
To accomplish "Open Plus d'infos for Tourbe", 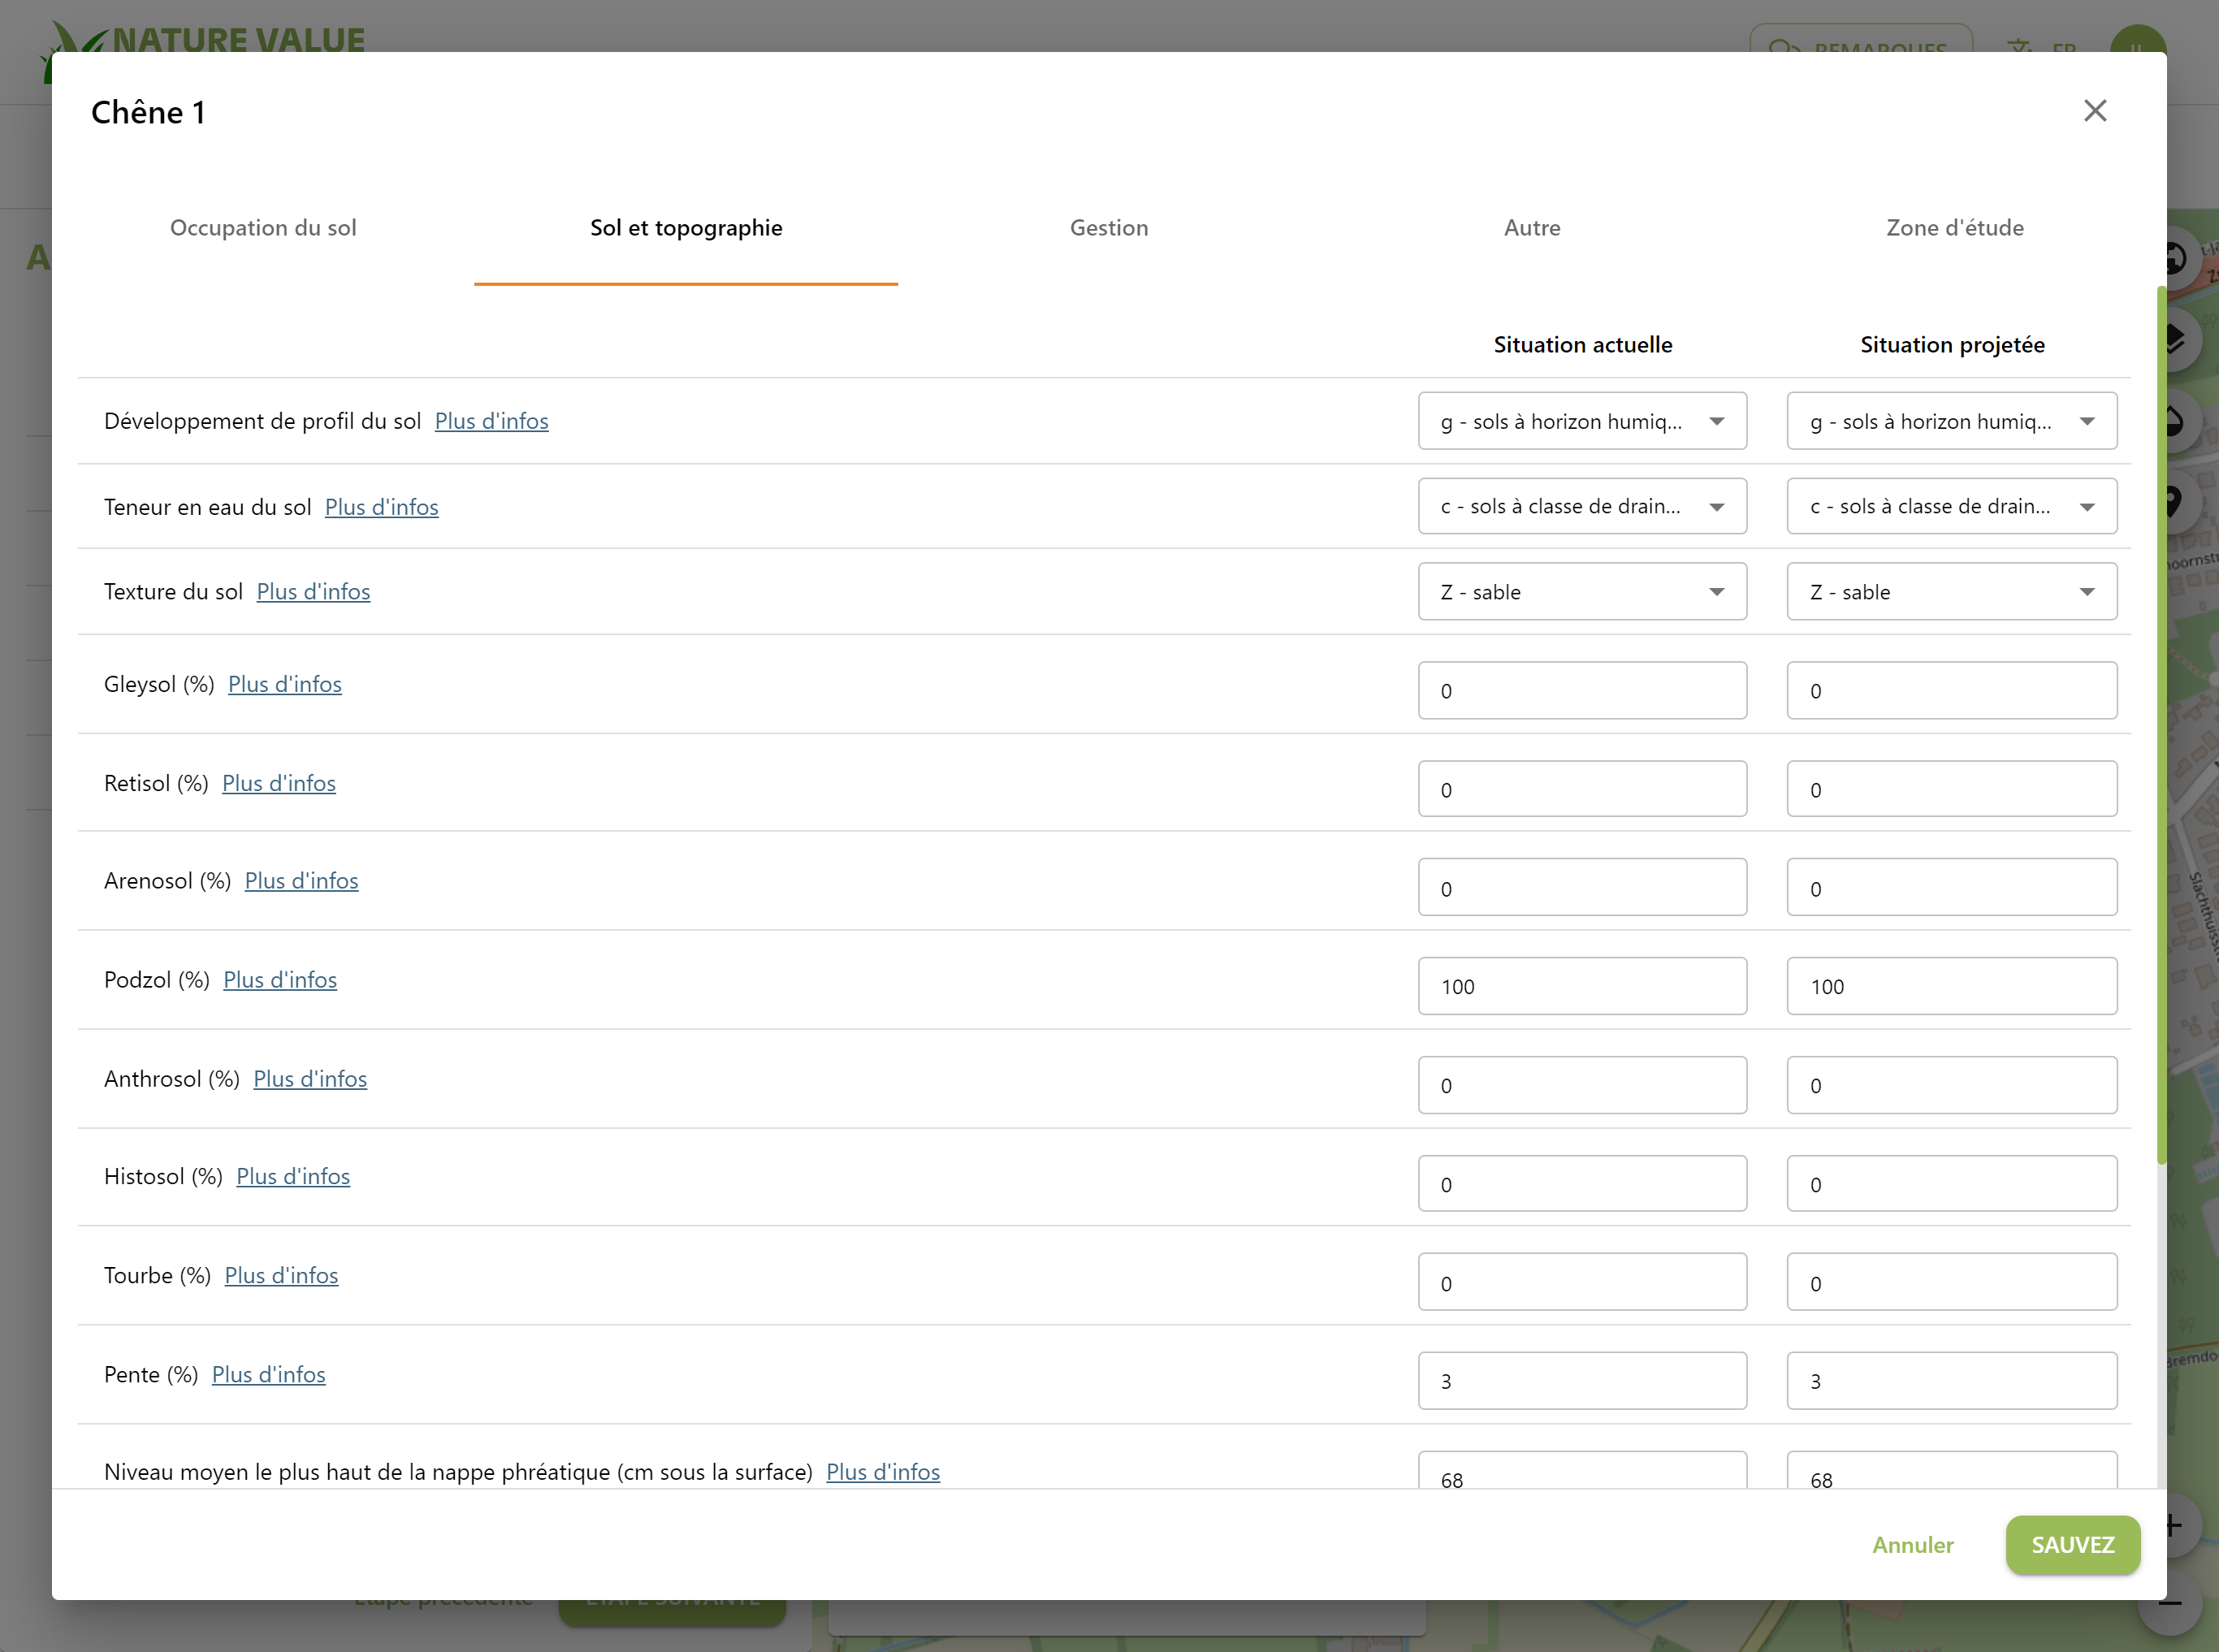I will click(x=281, y=1276).
